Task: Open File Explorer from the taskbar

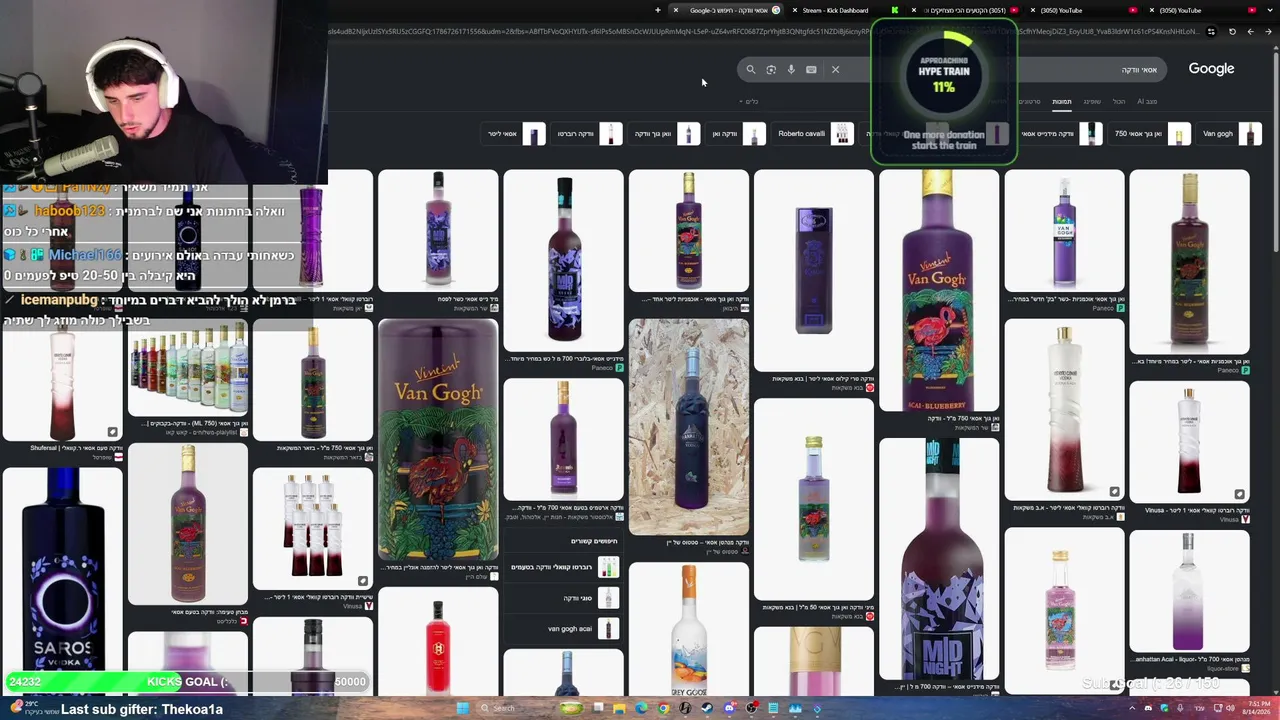Action: pyautogui.click(x=619, y=708)
